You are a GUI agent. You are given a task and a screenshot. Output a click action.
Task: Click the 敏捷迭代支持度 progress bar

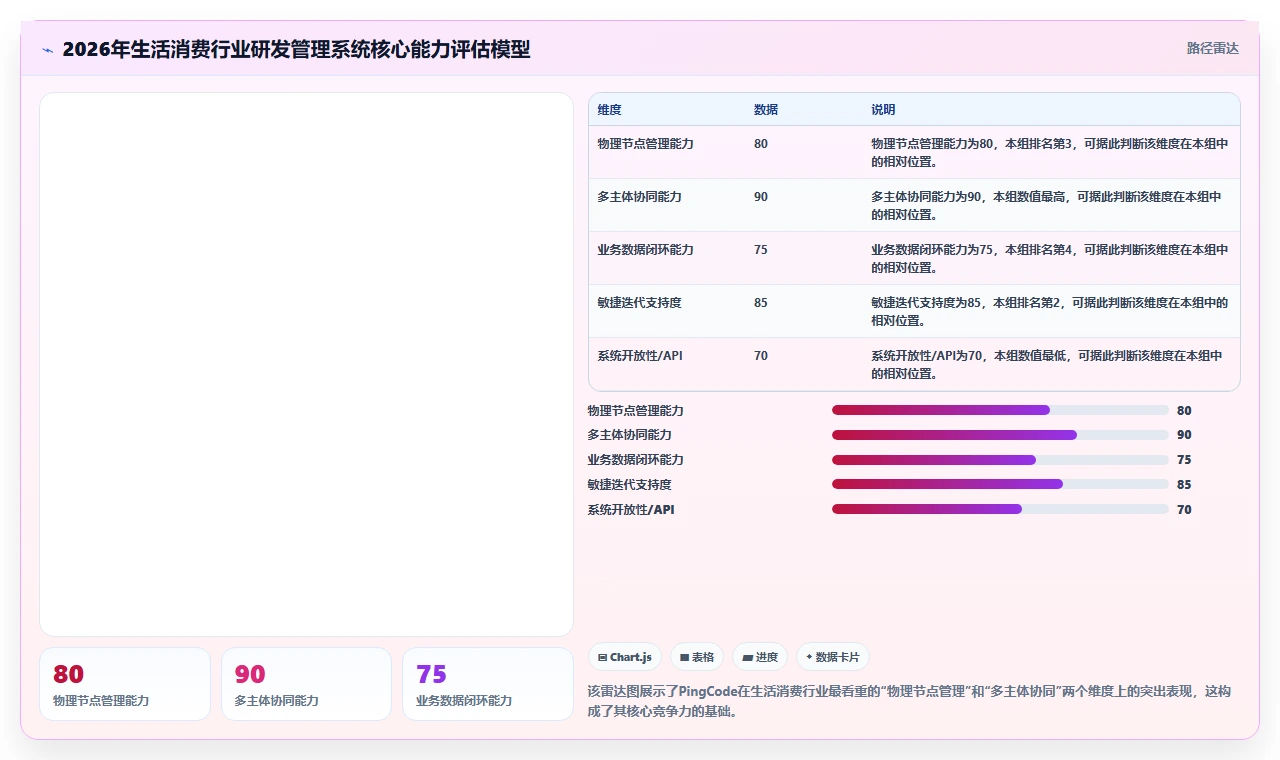[1000, 484]
